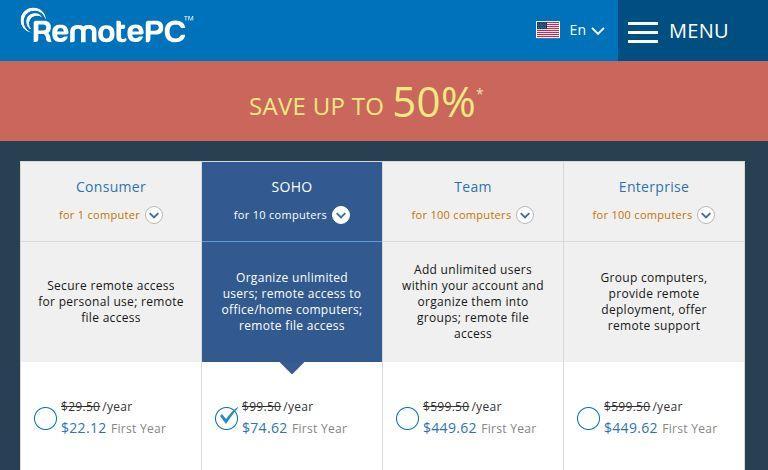Open the hamburger menu icon

[x=642, y=32]
